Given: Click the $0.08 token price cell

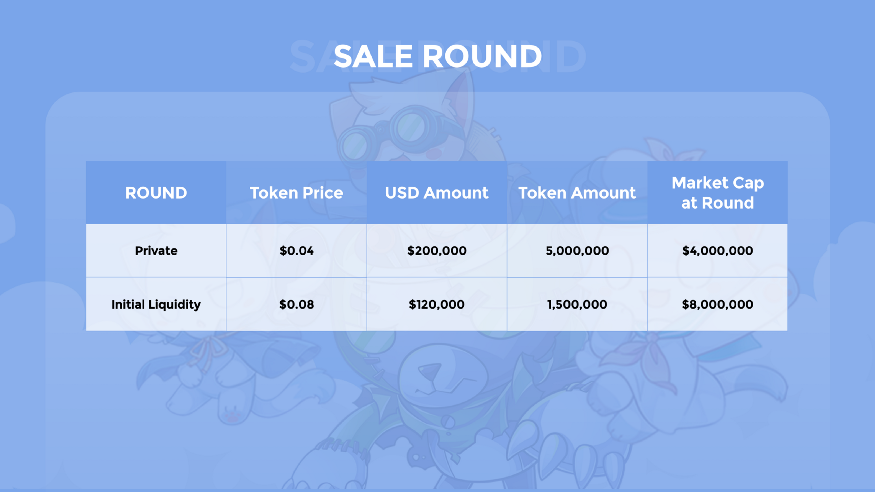Looking at the screenshot, I should pyautogui.click(x=296, y=305).
